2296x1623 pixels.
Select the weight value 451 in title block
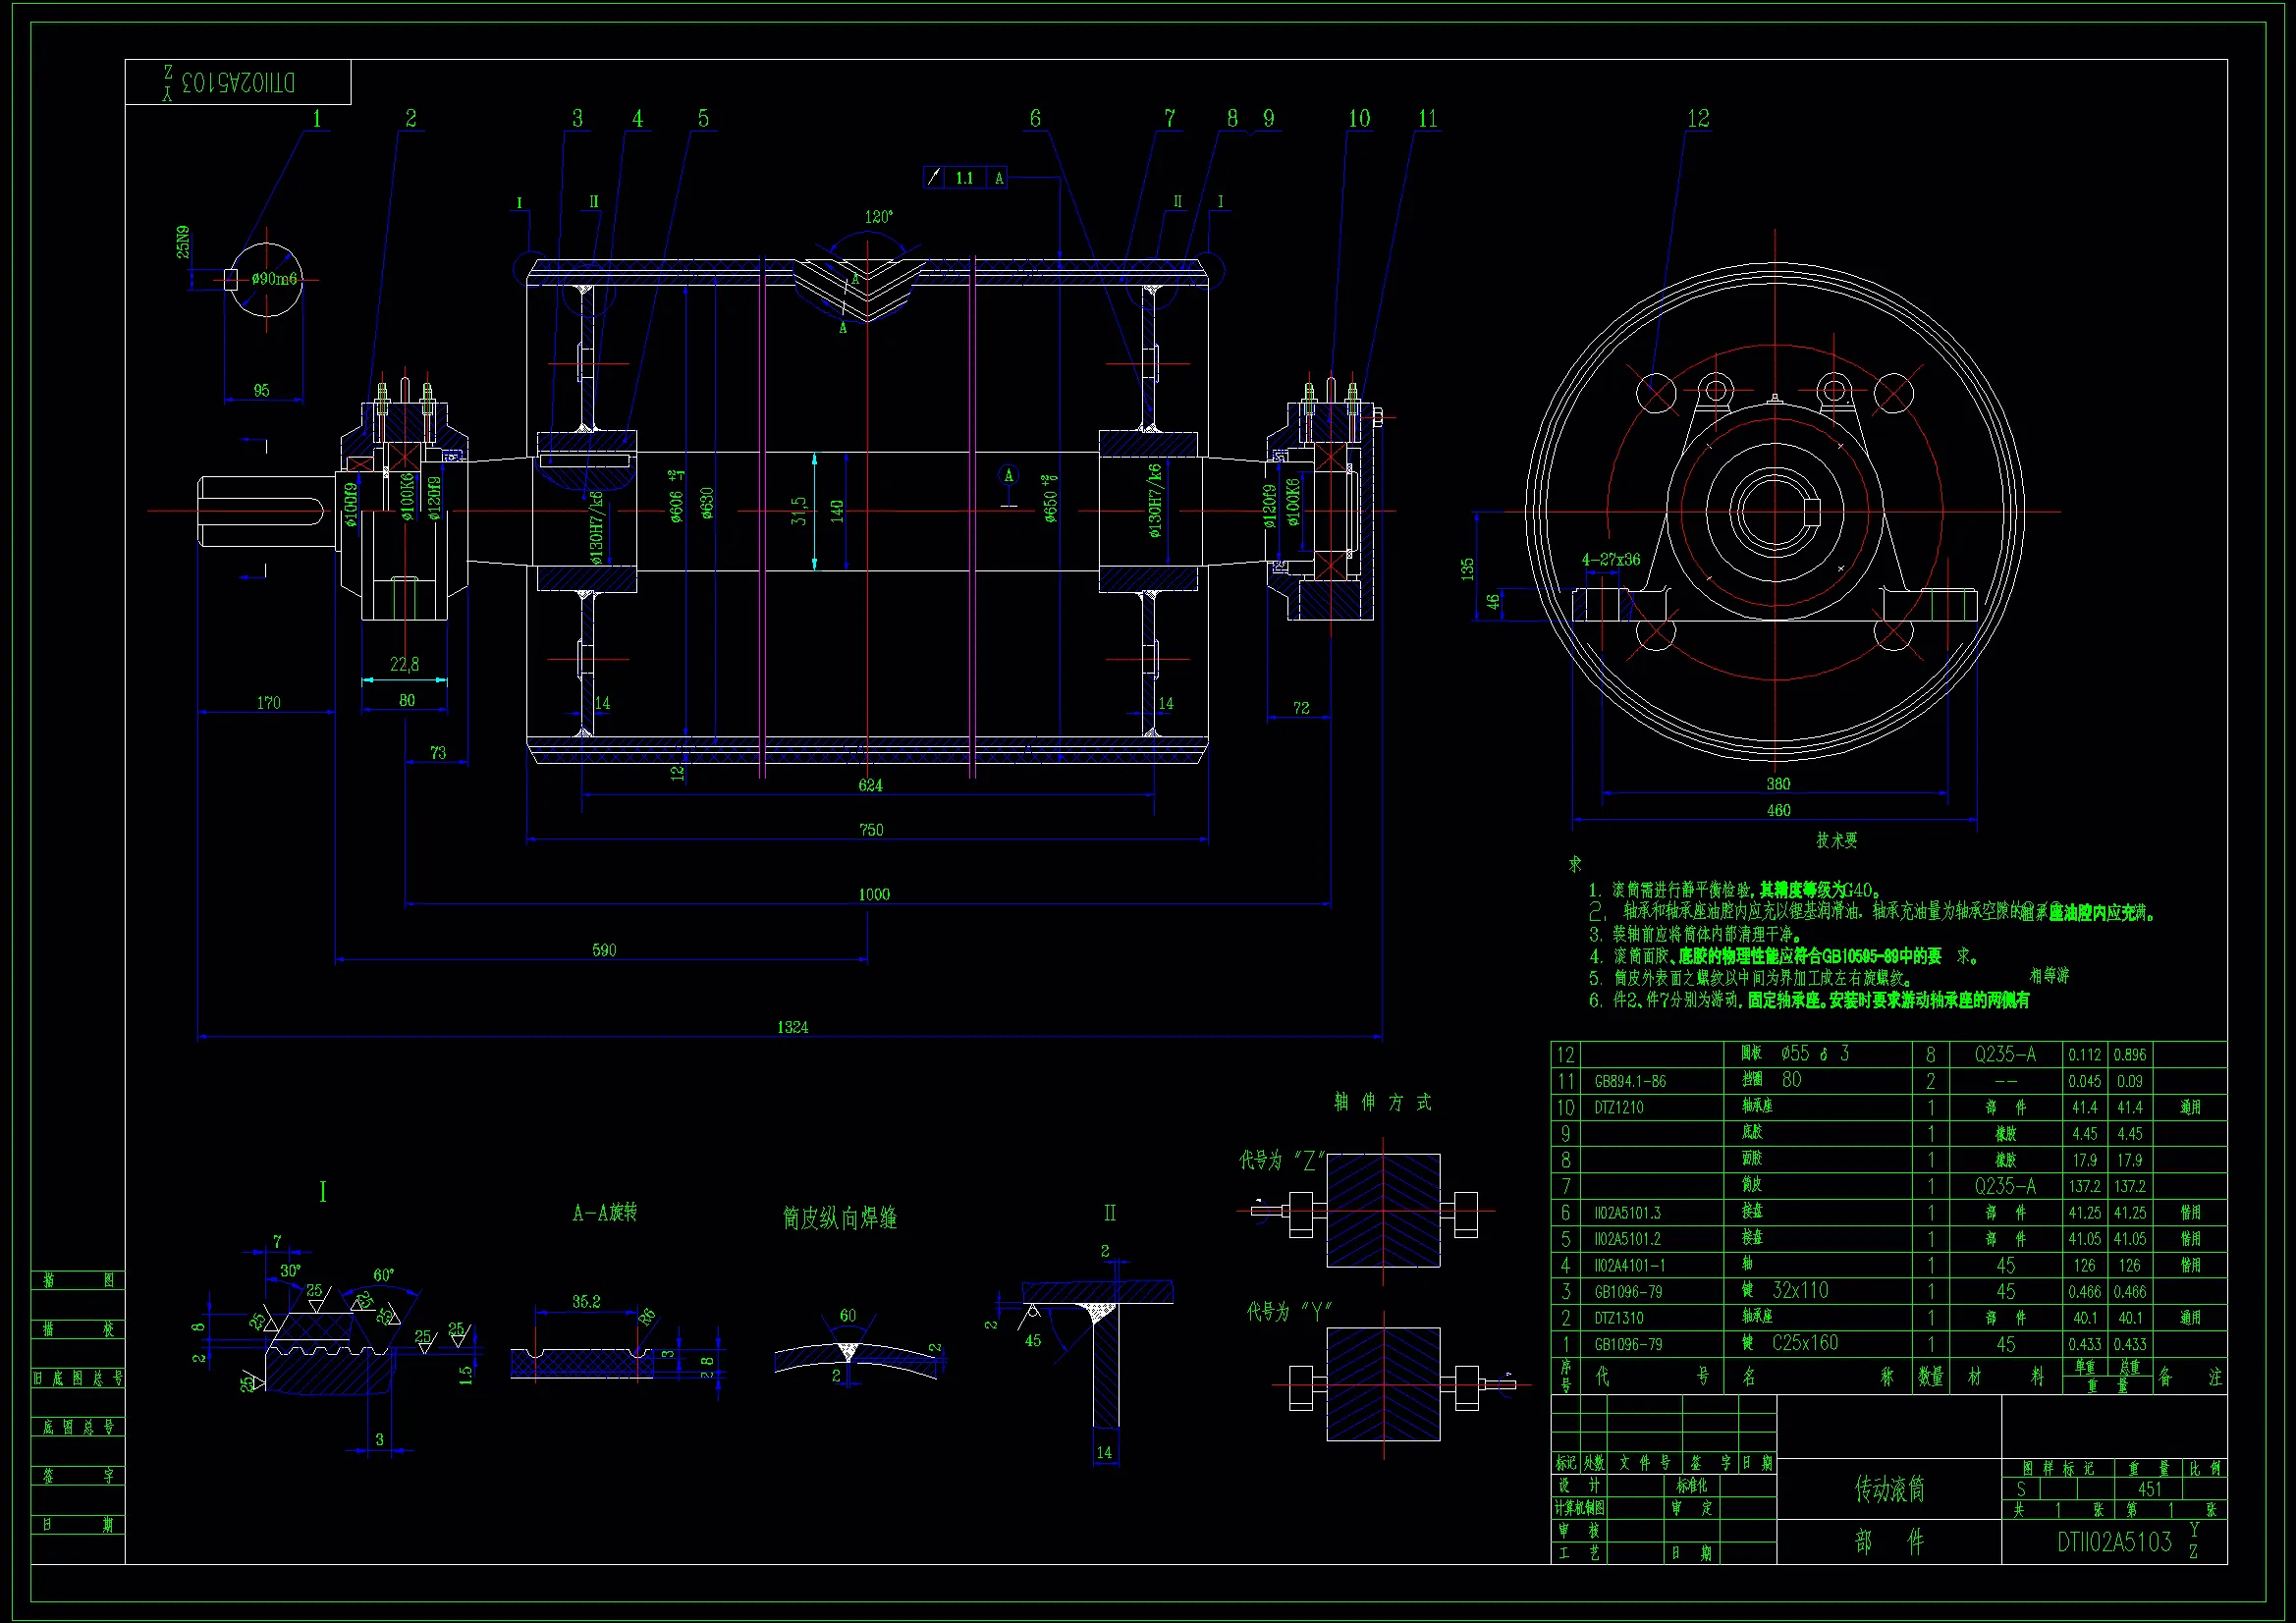(x=2149, y=1489)
